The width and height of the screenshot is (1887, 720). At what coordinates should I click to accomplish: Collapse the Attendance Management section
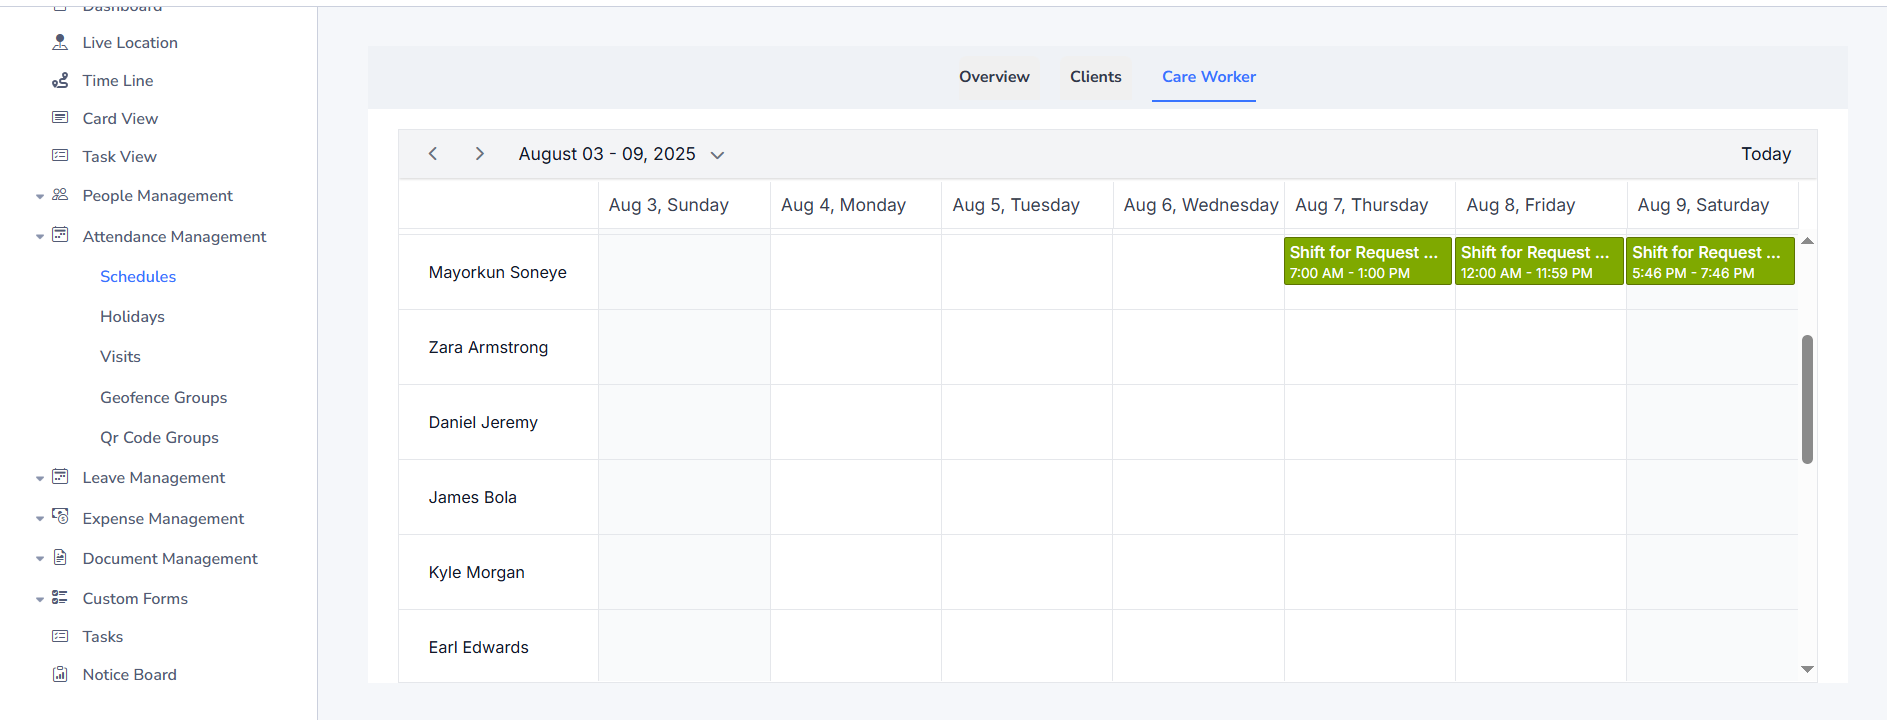40,237
